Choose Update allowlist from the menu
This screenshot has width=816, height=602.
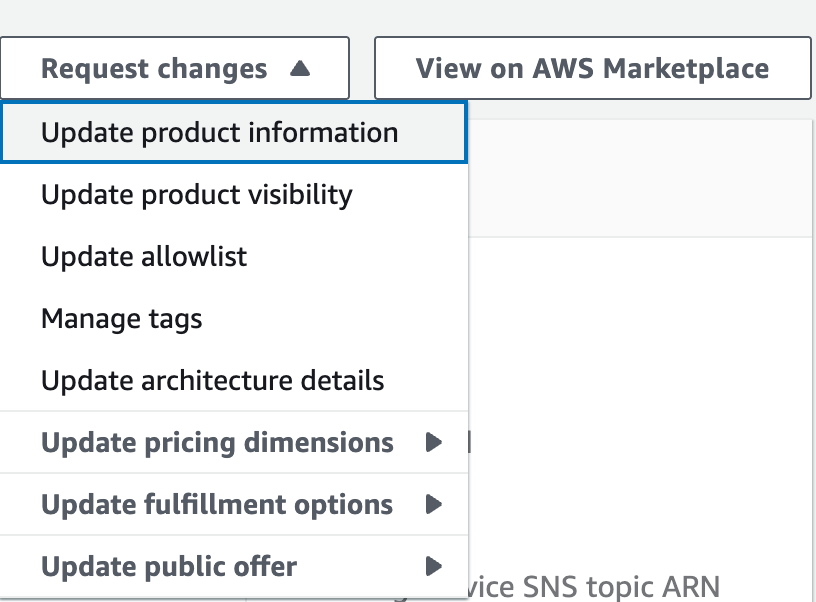(x=142, y=256)
